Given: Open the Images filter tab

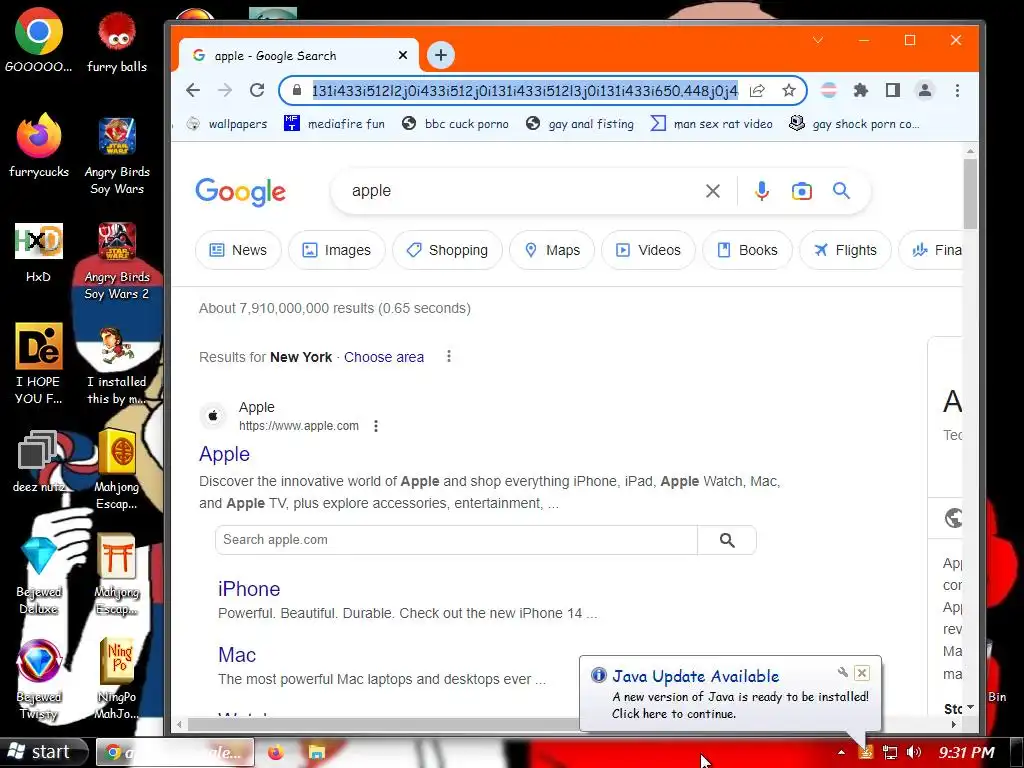Looking at the screenshot, I should point(336,250).
